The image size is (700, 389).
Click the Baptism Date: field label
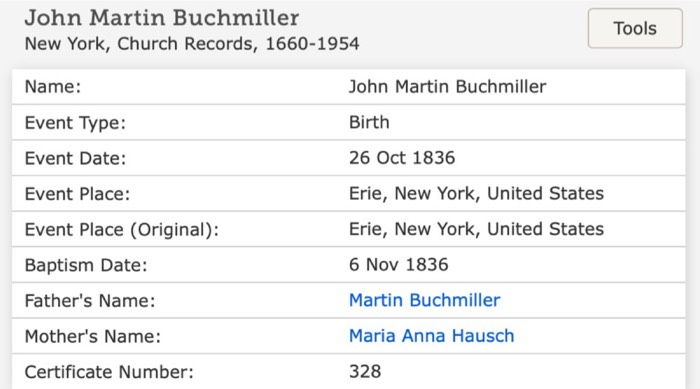tap(86, 265)
